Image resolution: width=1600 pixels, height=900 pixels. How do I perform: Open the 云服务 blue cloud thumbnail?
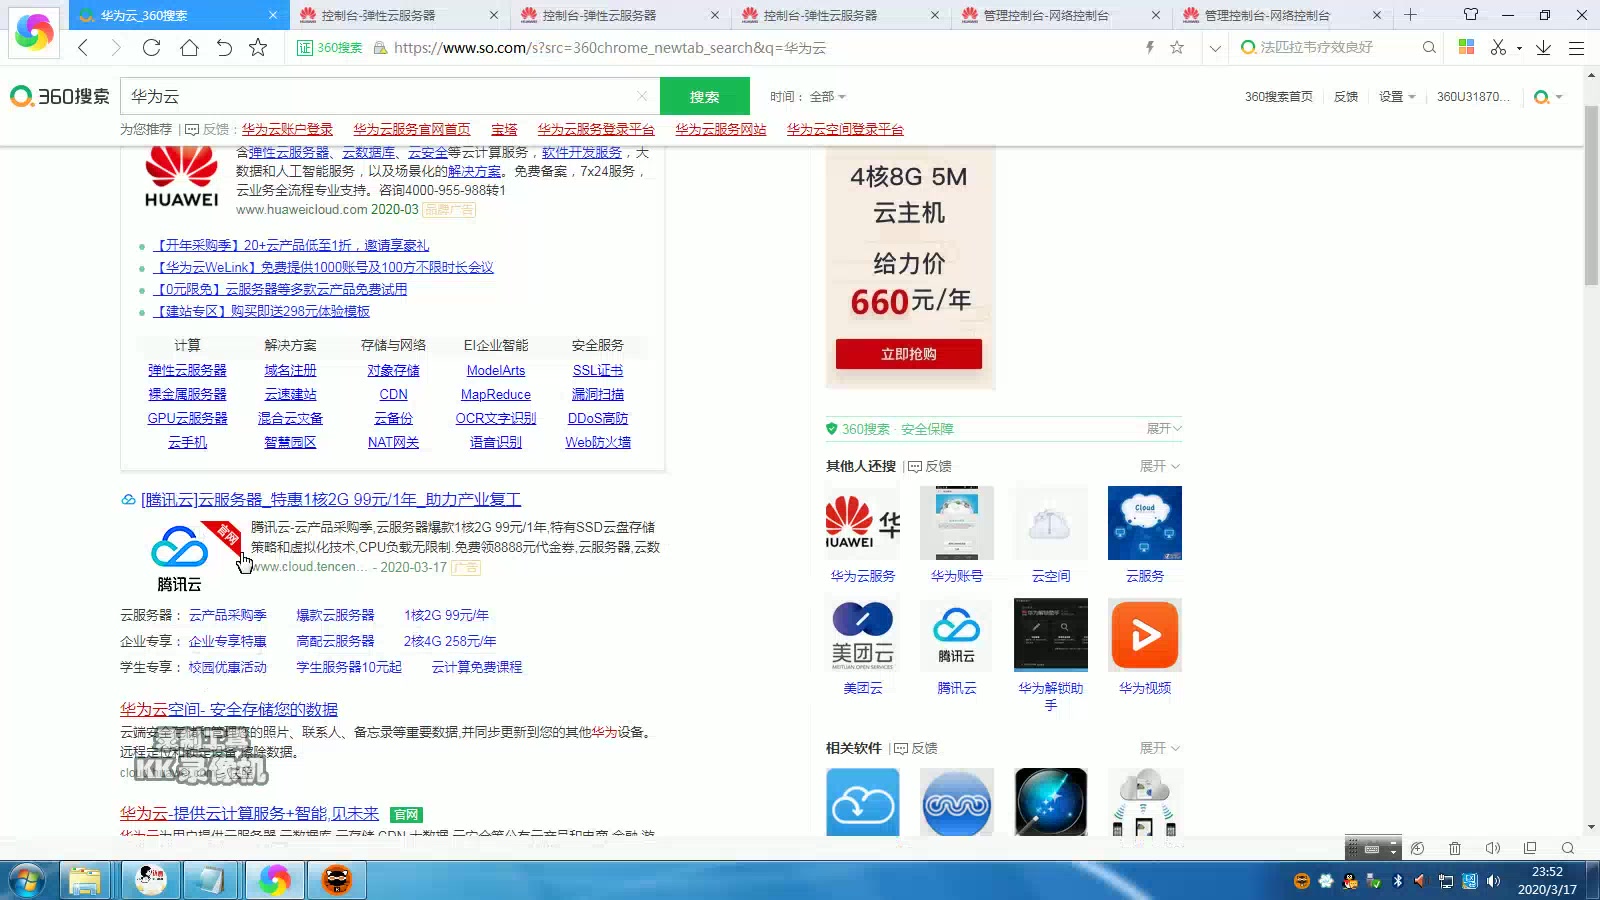pyautogui.click(x=1145, y=523)
